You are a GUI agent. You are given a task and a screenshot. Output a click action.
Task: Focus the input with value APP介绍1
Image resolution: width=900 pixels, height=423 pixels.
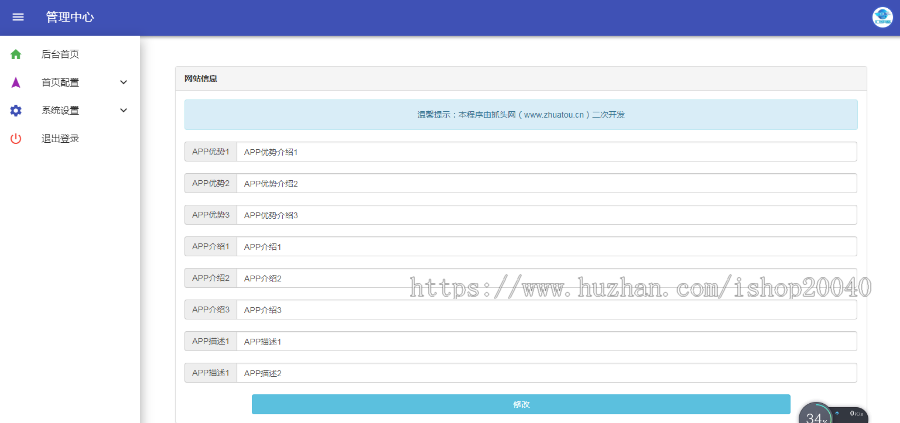click(x=546, y=247)
